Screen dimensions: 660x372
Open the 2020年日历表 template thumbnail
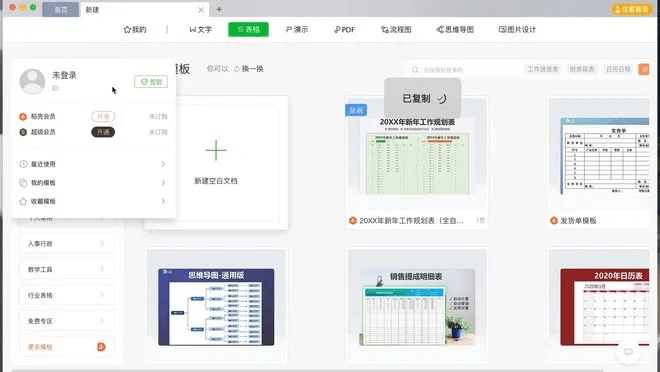[605, 307]
